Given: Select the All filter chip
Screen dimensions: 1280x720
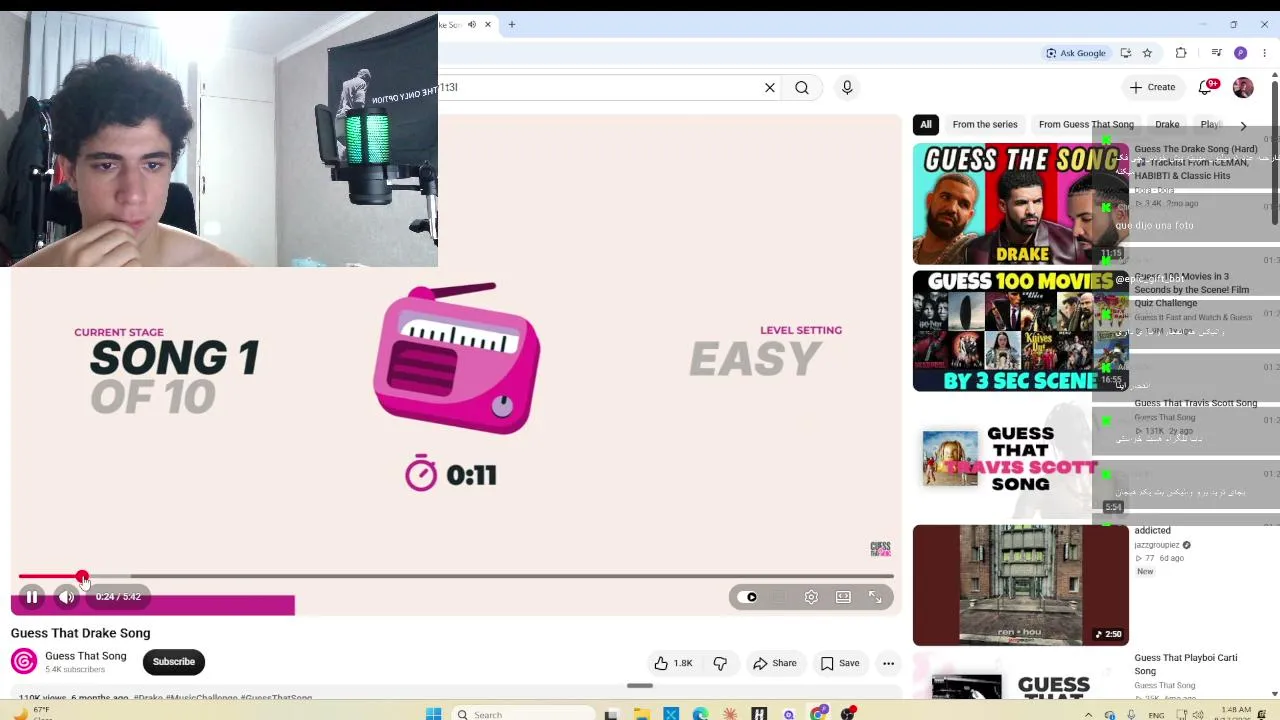Looking at the screenshot, I should 926,125.
